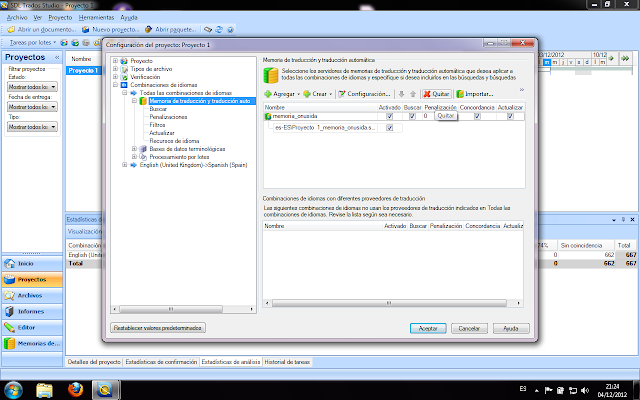Viewport: 640px width, 400px height.
Task: Select Proyecto 1 in projects list
Action: 83,71
